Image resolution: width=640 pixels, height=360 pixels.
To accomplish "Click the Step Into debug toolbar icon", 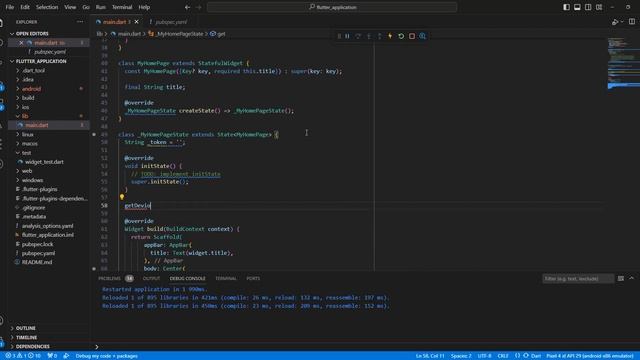I will (369, 36).
